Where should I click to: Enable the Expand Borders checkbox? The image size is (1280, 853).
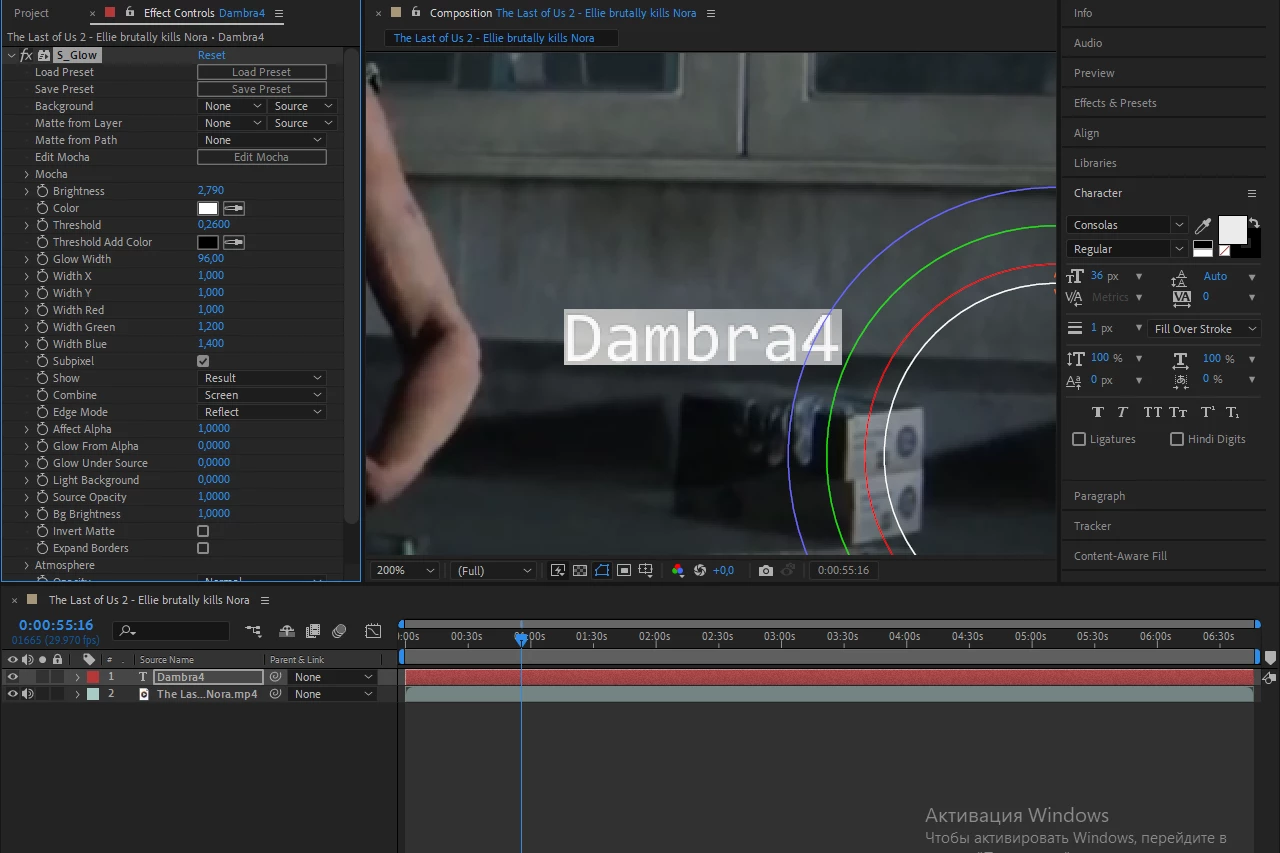pyautogui.click(x=203, y=548)
